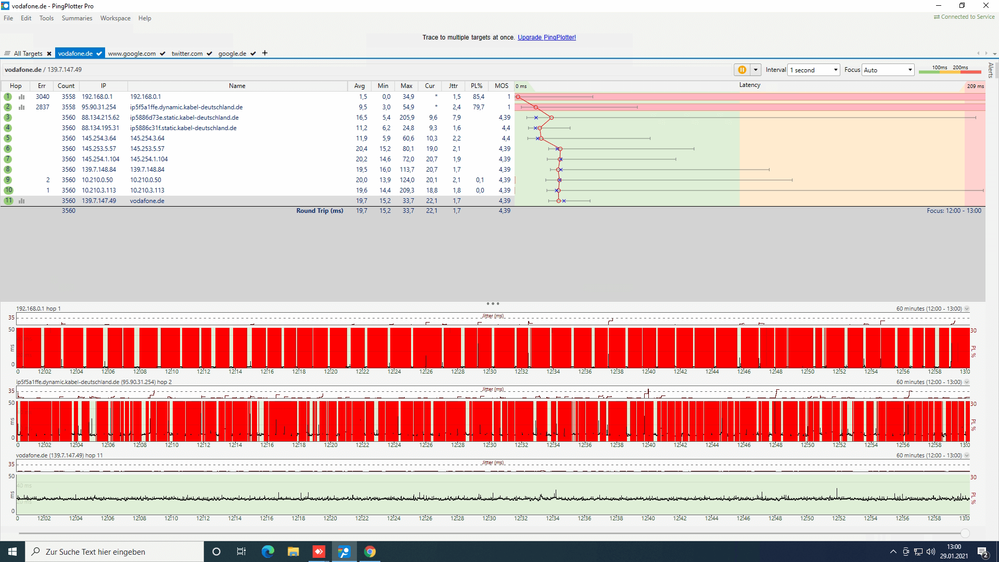This screenshot has width=999, height=562.
Task: Click the timeline horizontal scrollbar at bottom
Action: [x=494, y=533]
